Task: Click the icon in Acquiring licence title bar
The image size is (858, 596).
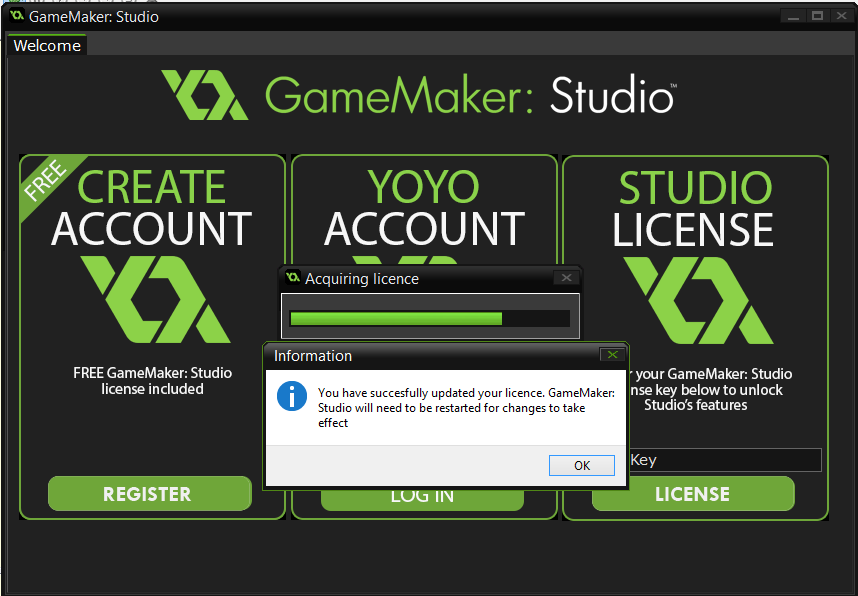Action: pyautogui.click(x=293, y=277)
